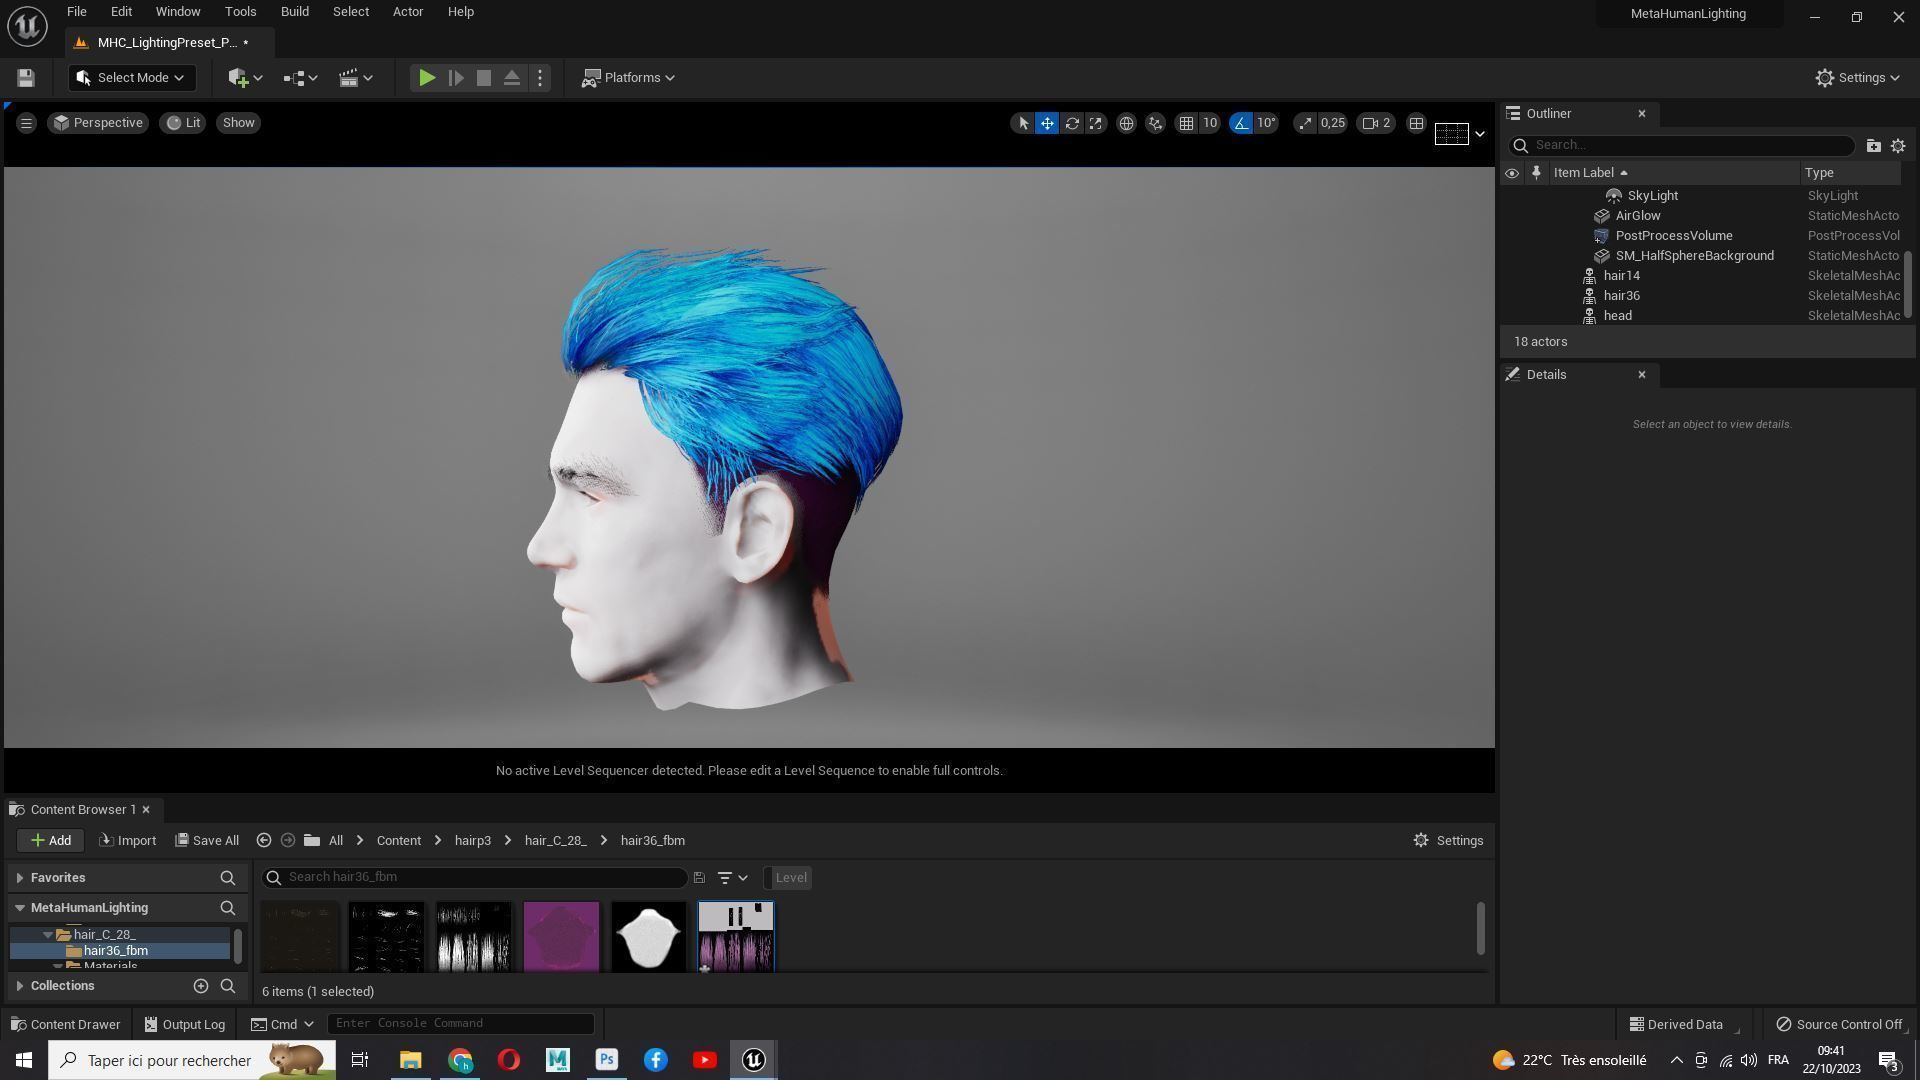
Task: Open camera speed setting showing 2
Action: click(x=1377, y=123)
